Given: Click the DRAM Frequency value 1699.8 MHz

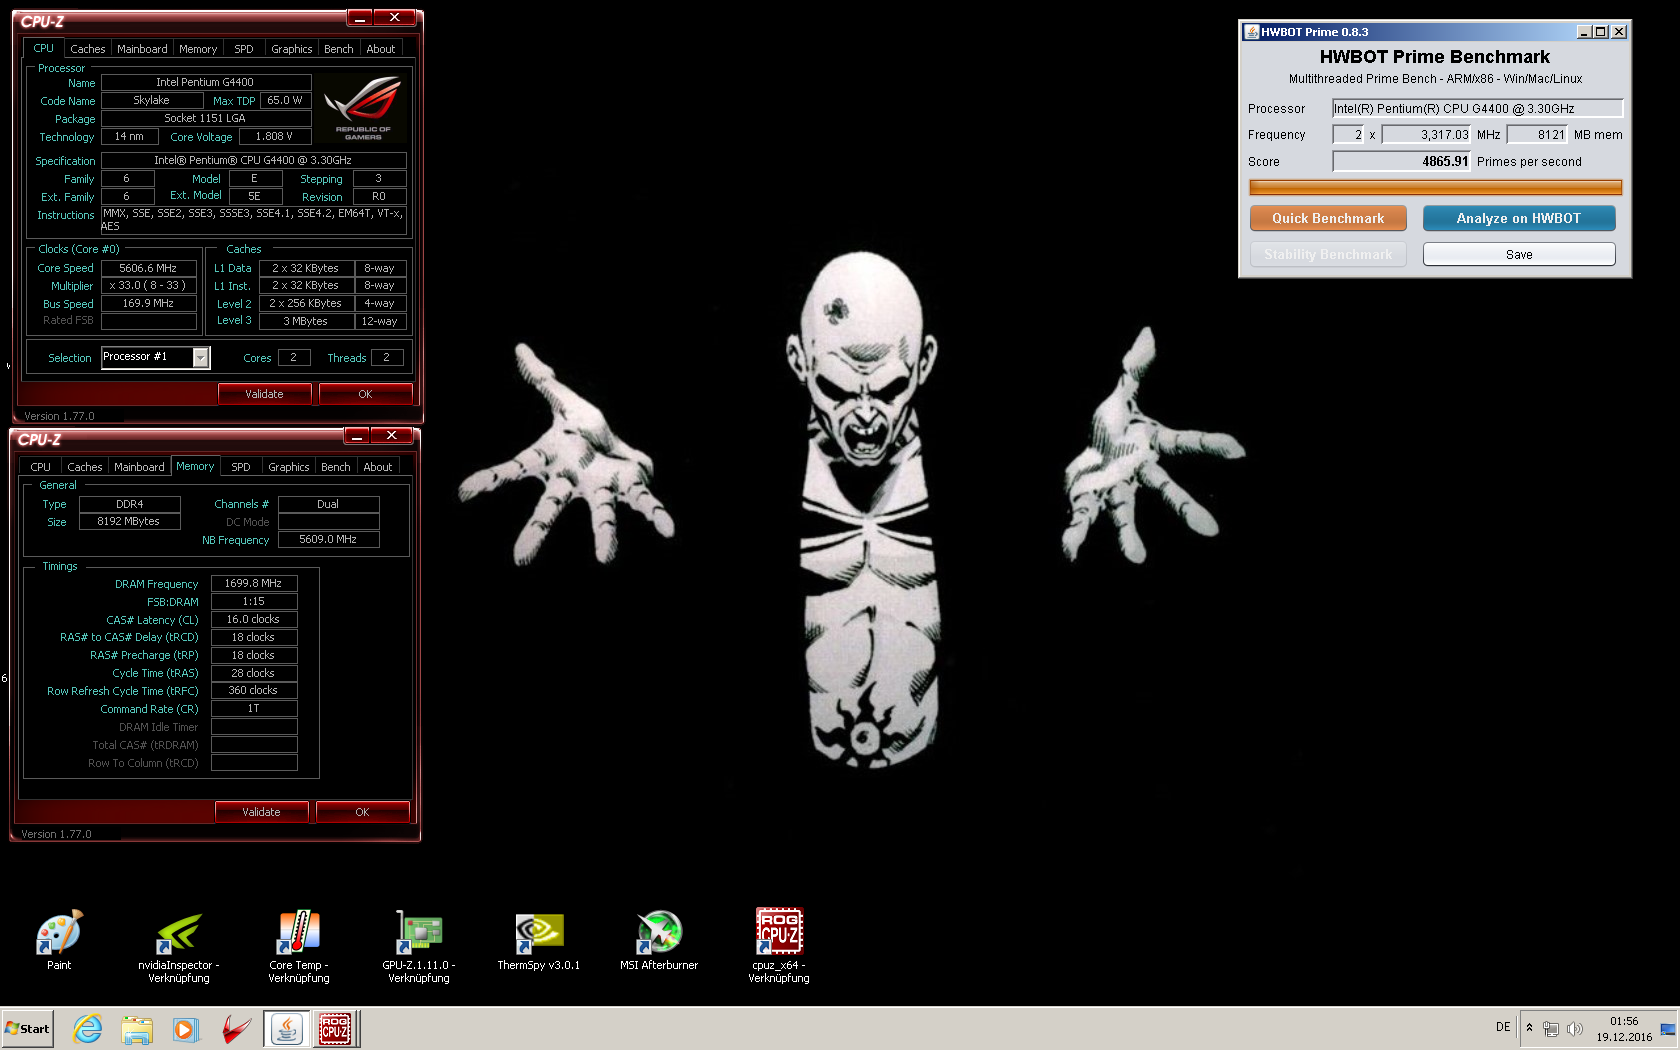Looking at the screenshot, I should 254,583.
